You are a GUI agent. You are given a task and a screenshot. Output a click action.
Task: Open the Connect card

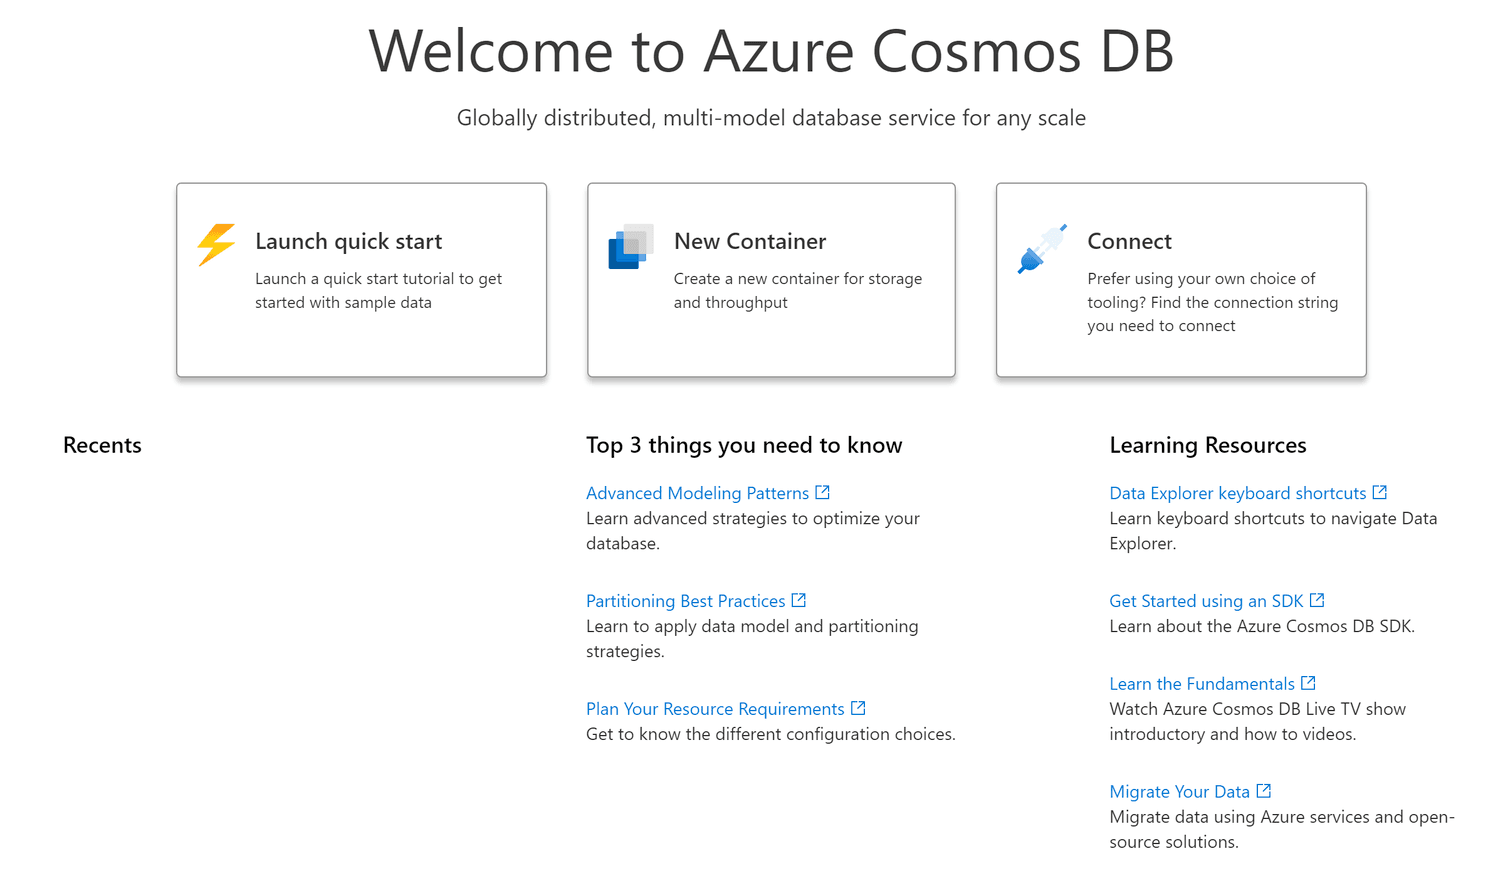[1181, 280]
